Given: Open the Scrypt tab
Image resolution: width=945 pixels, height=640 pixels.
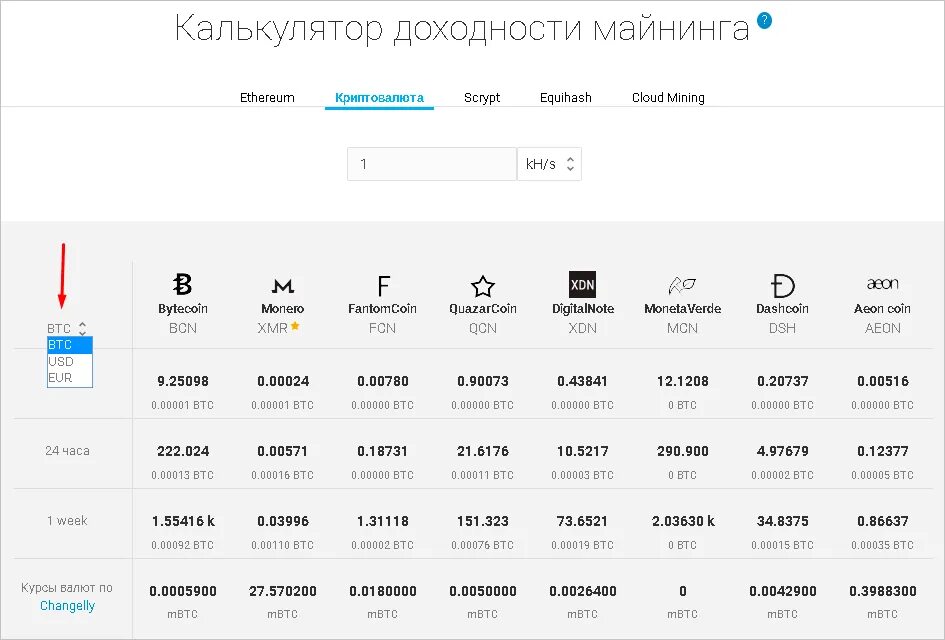Looking at the screenshot, I should coord(482,98).
